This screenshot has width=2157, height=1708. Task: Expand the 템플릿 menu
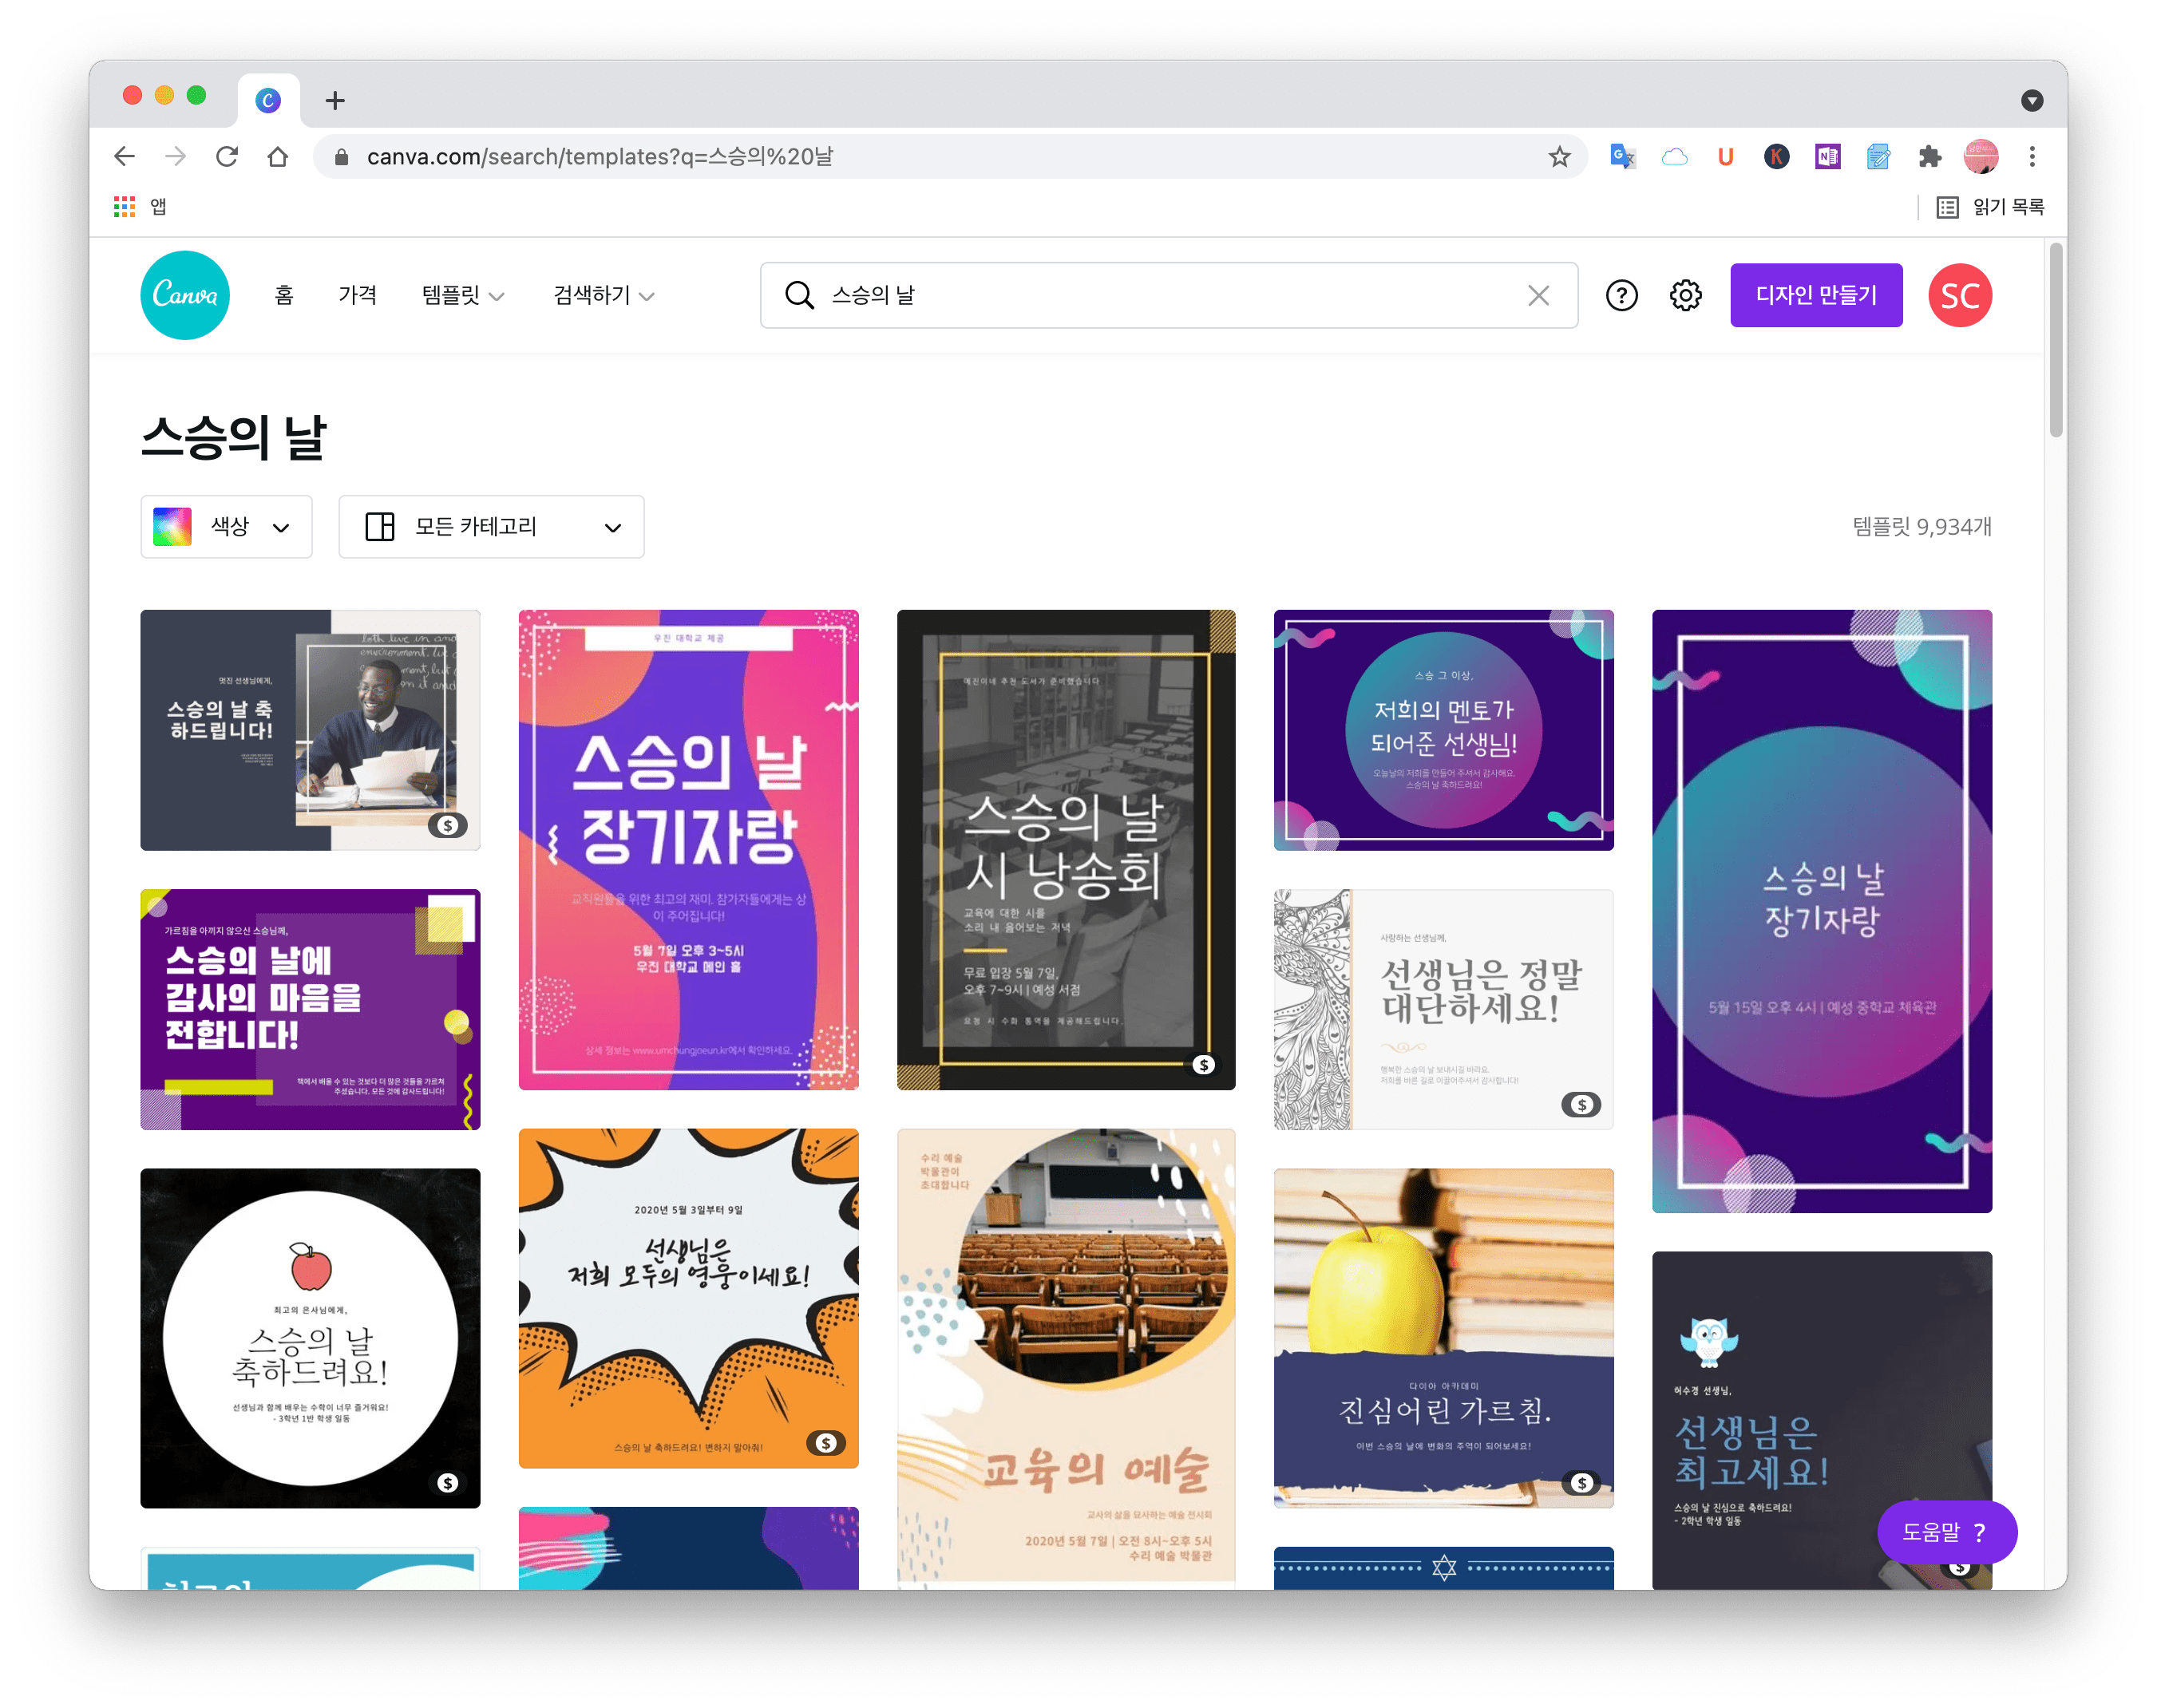click(462, 295)
